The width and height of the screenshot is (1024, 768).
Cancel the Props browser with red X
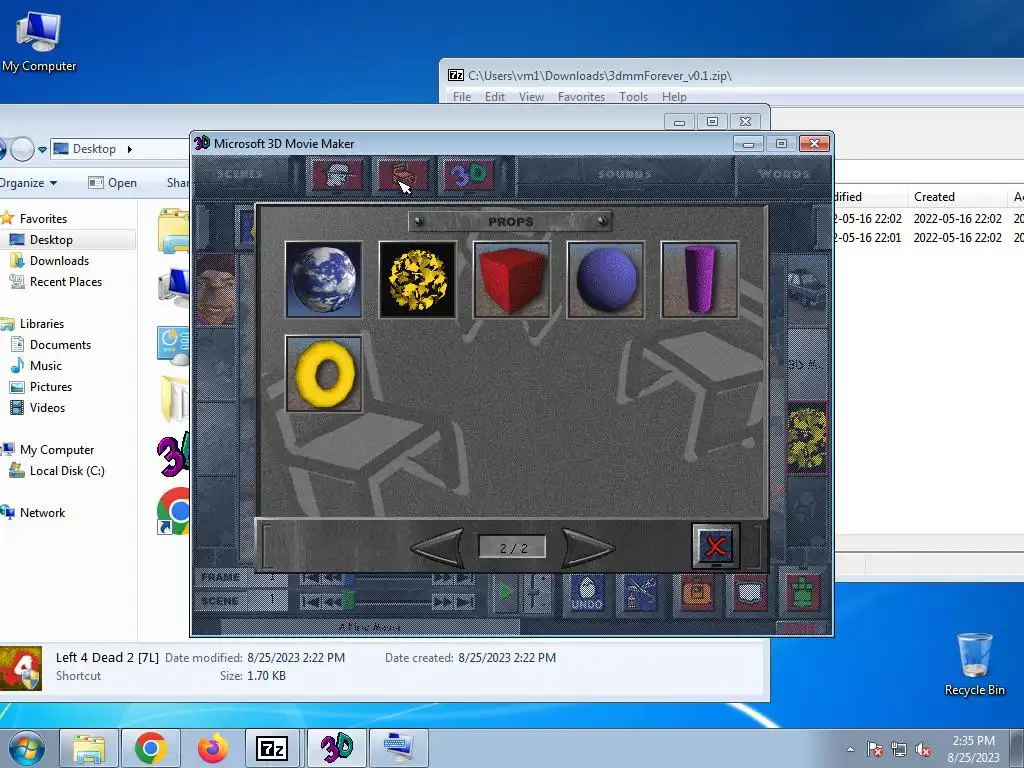point(716,546)
